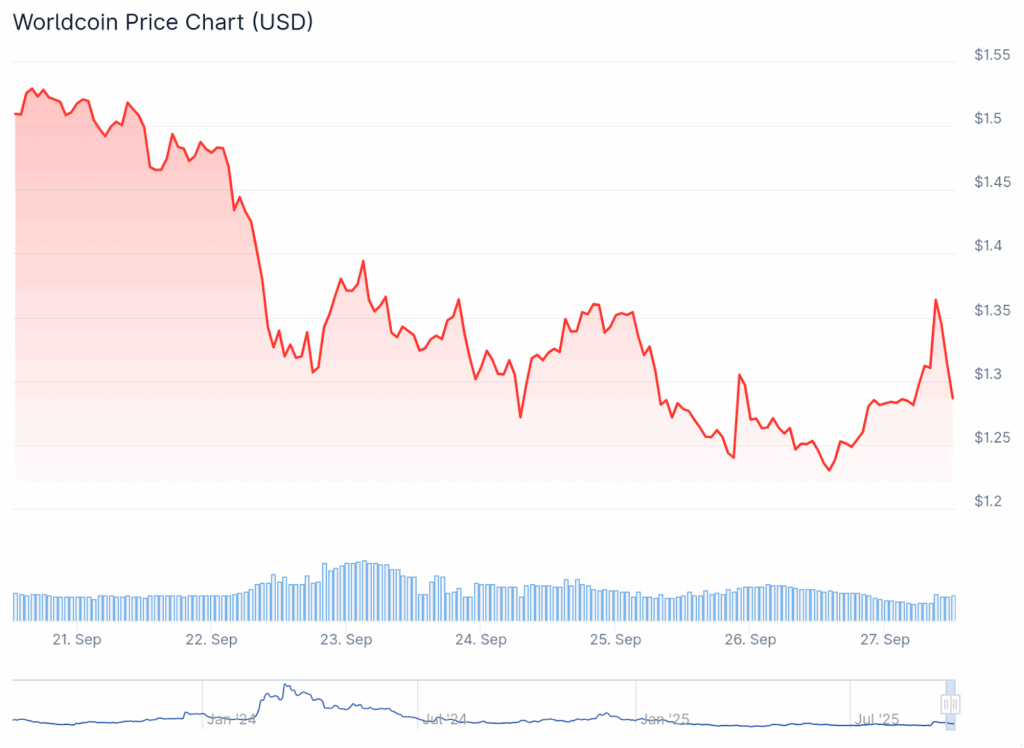This screenshot has height=748, width=1024.
Task: Select the Jan '25 marker in navigator
Action: [x=665, y=718]
